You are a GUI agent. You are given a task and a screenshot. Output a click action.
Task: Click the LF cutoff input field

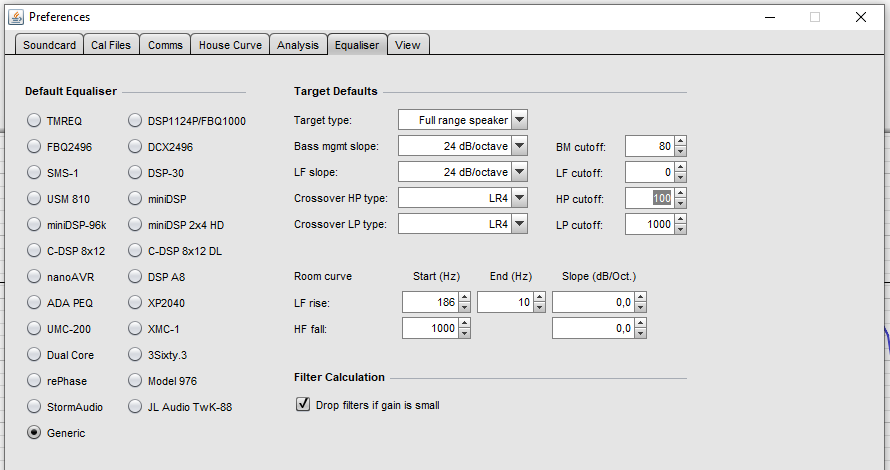point(650,173)
